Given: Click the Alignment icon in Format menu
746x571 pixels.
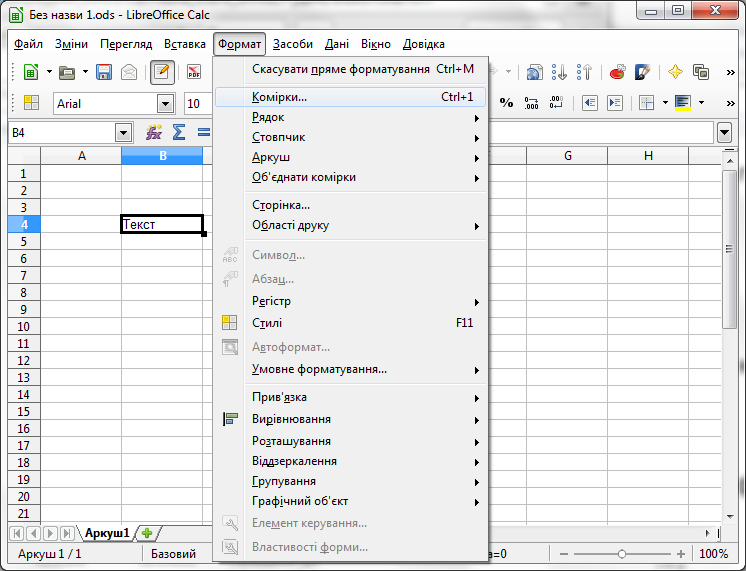Looking at the screenshot, I should [230, 419].
